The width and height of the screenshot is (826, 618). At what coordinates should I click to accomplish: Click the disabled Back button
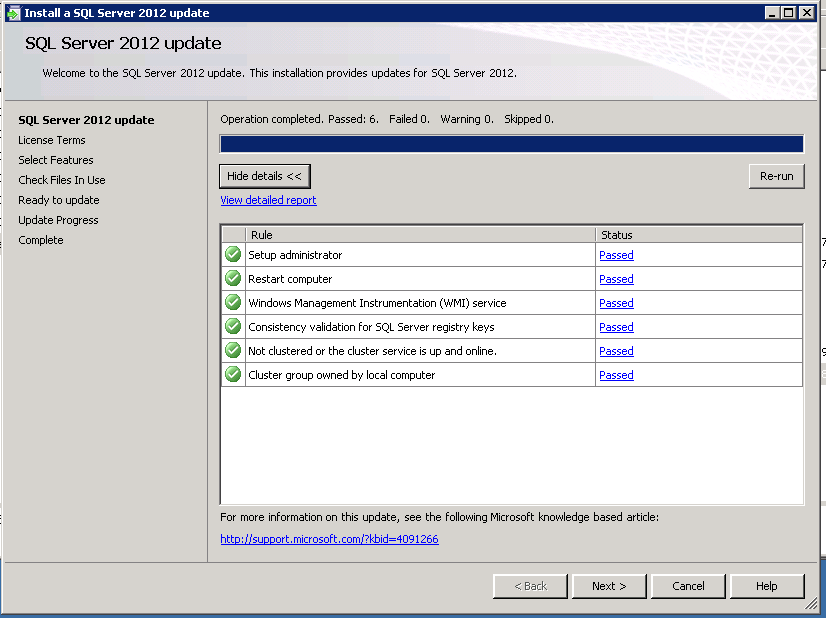point(530,586)
